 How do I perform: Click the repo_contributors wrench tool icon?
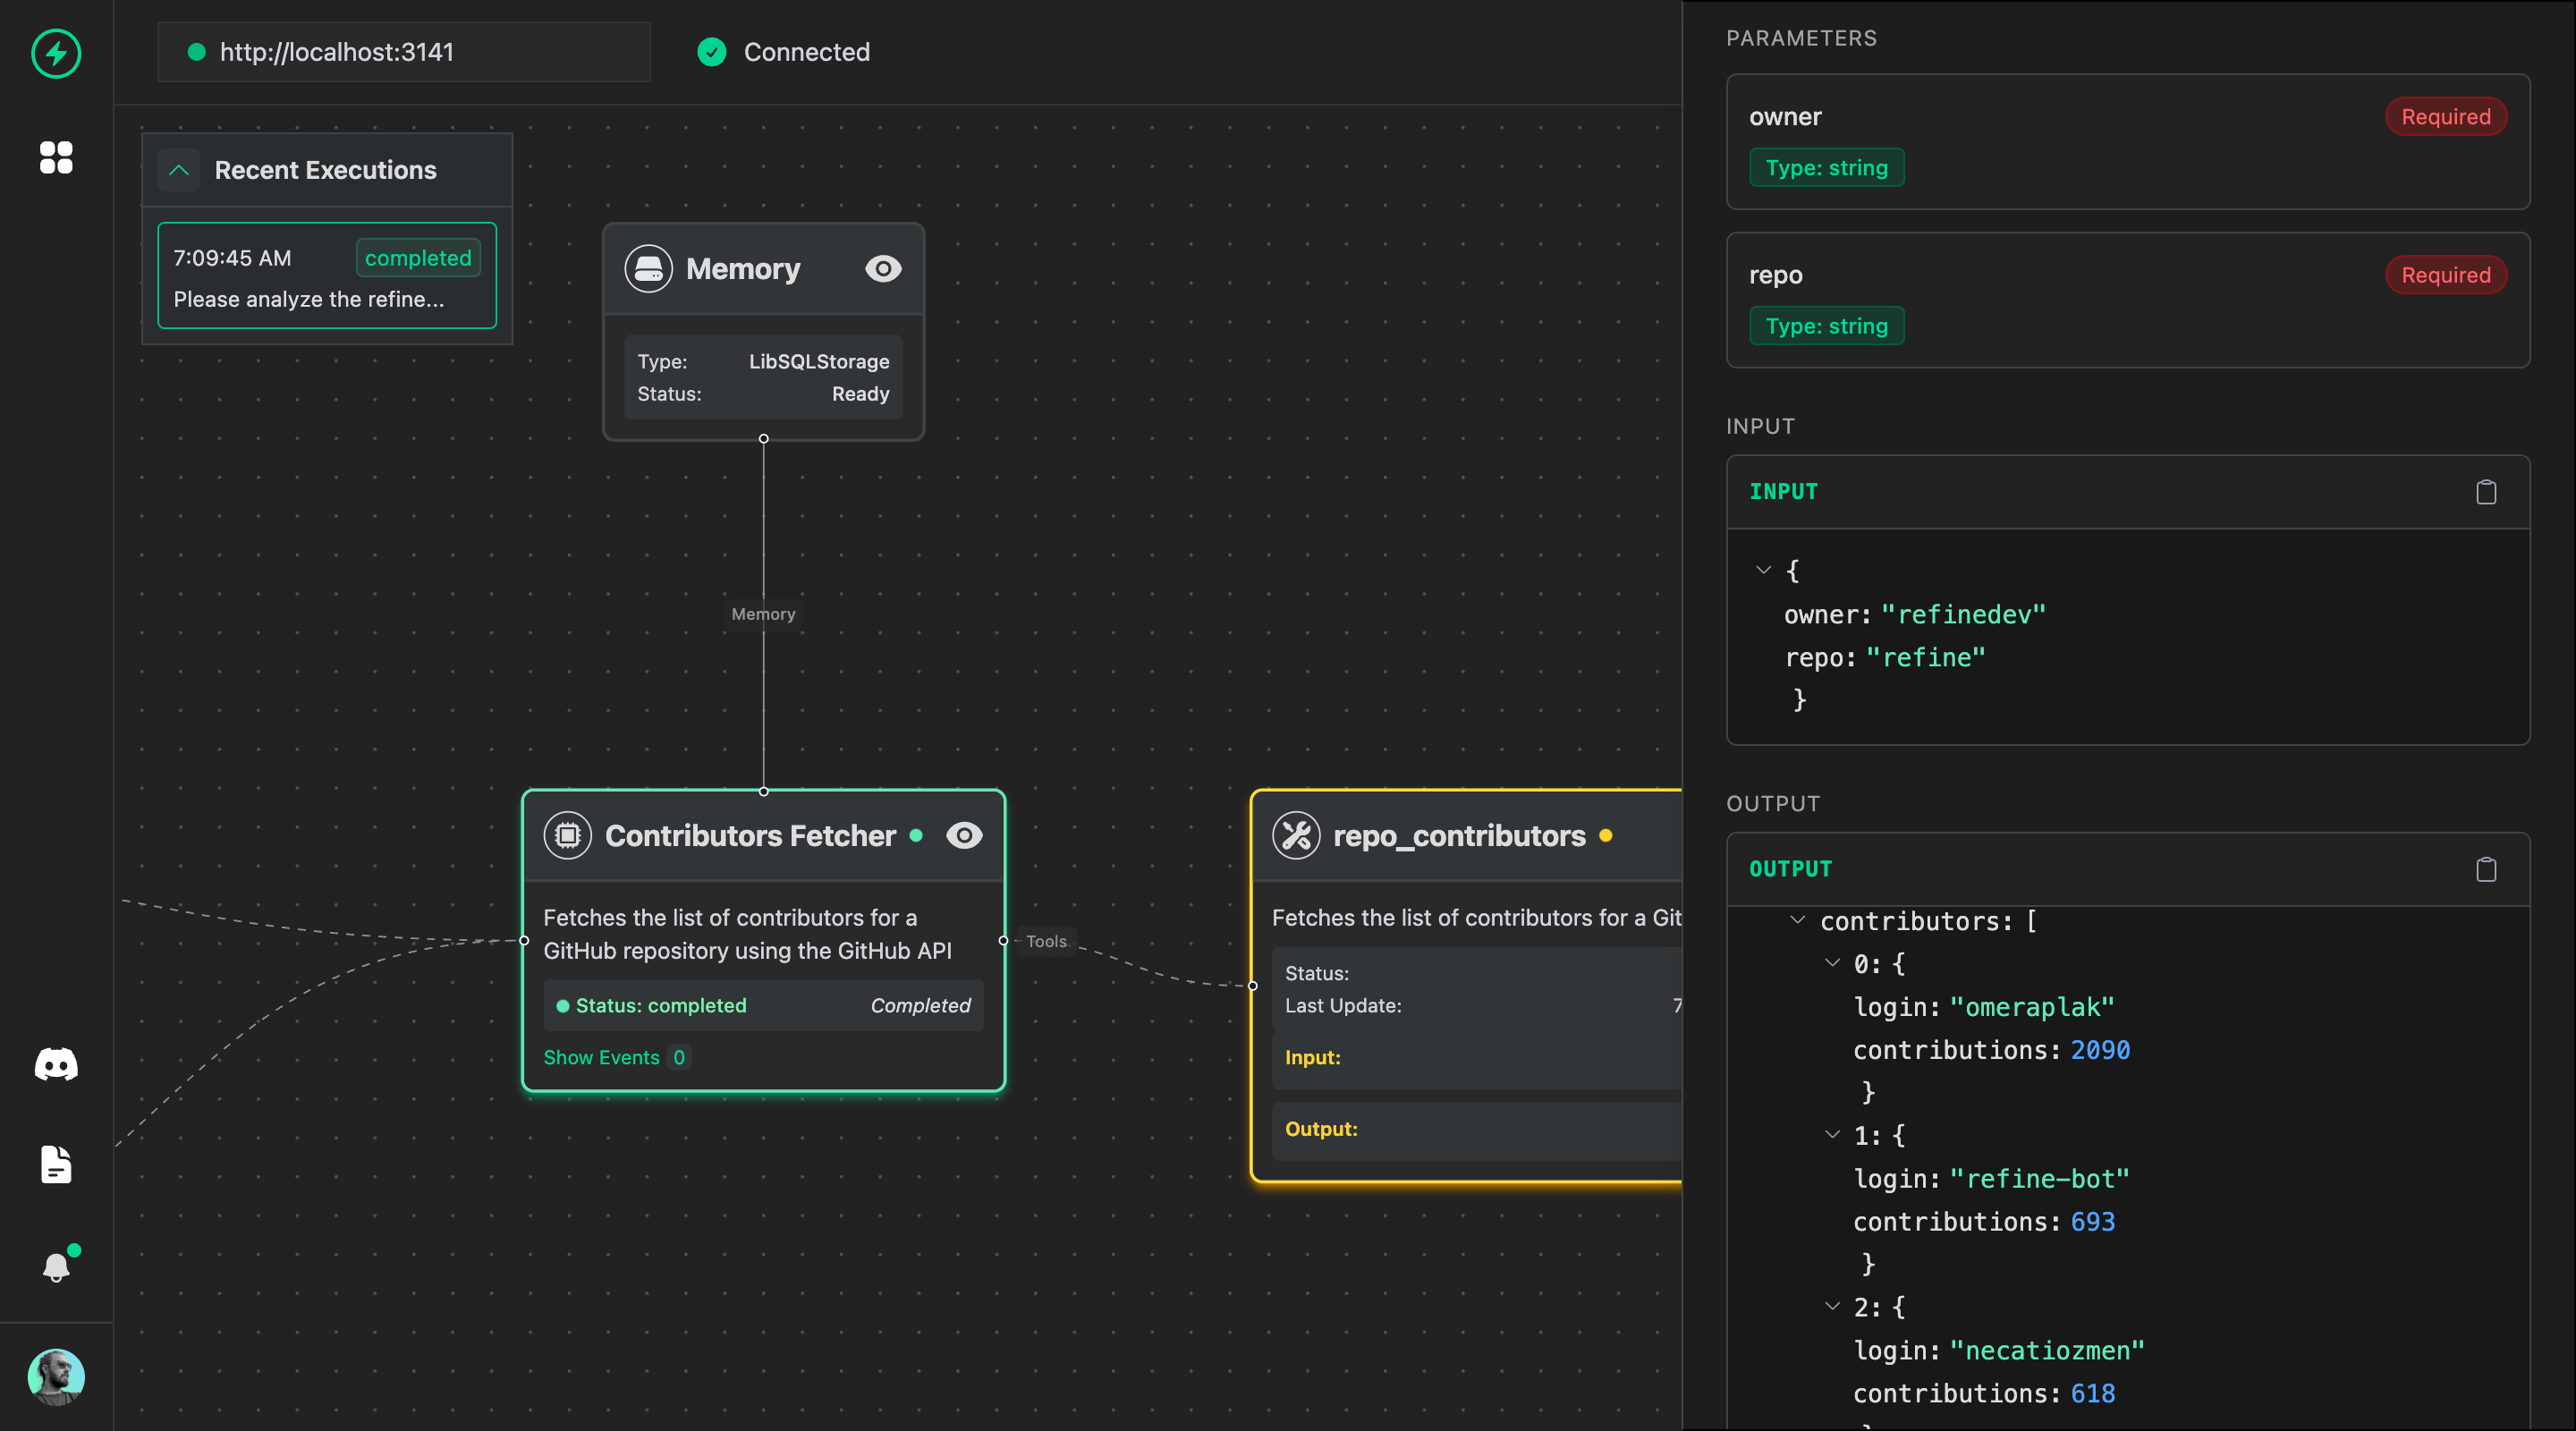1296,835
